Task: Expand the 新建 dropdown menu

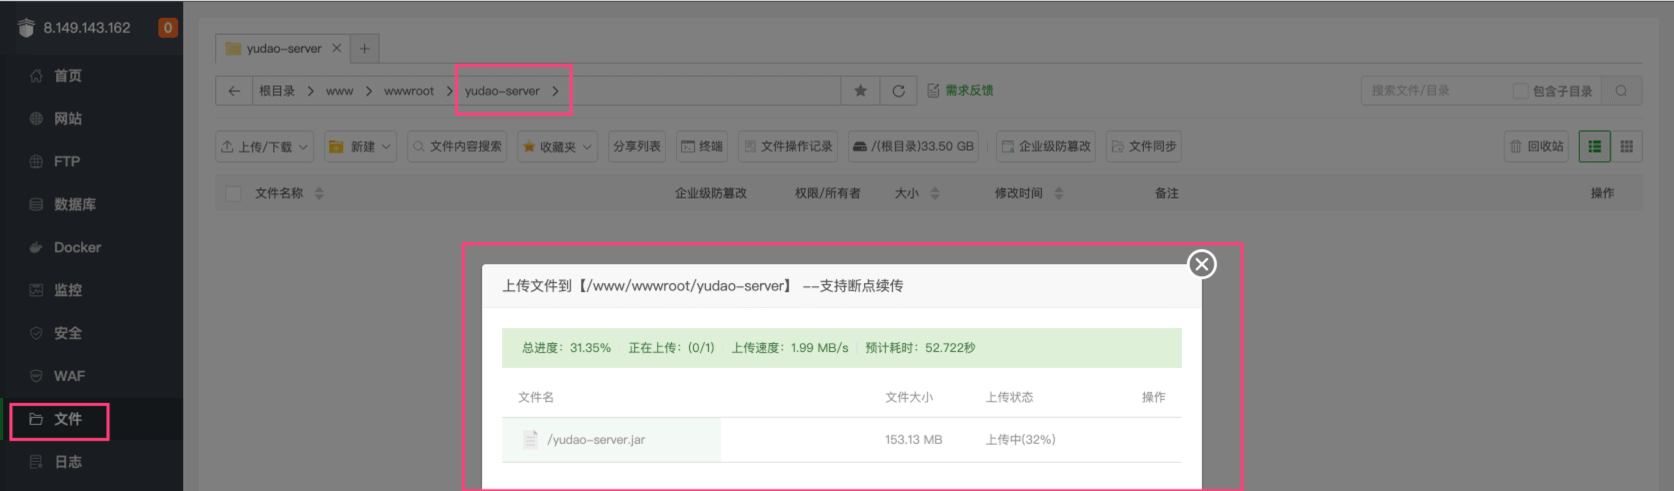Action: click(360, 147)
